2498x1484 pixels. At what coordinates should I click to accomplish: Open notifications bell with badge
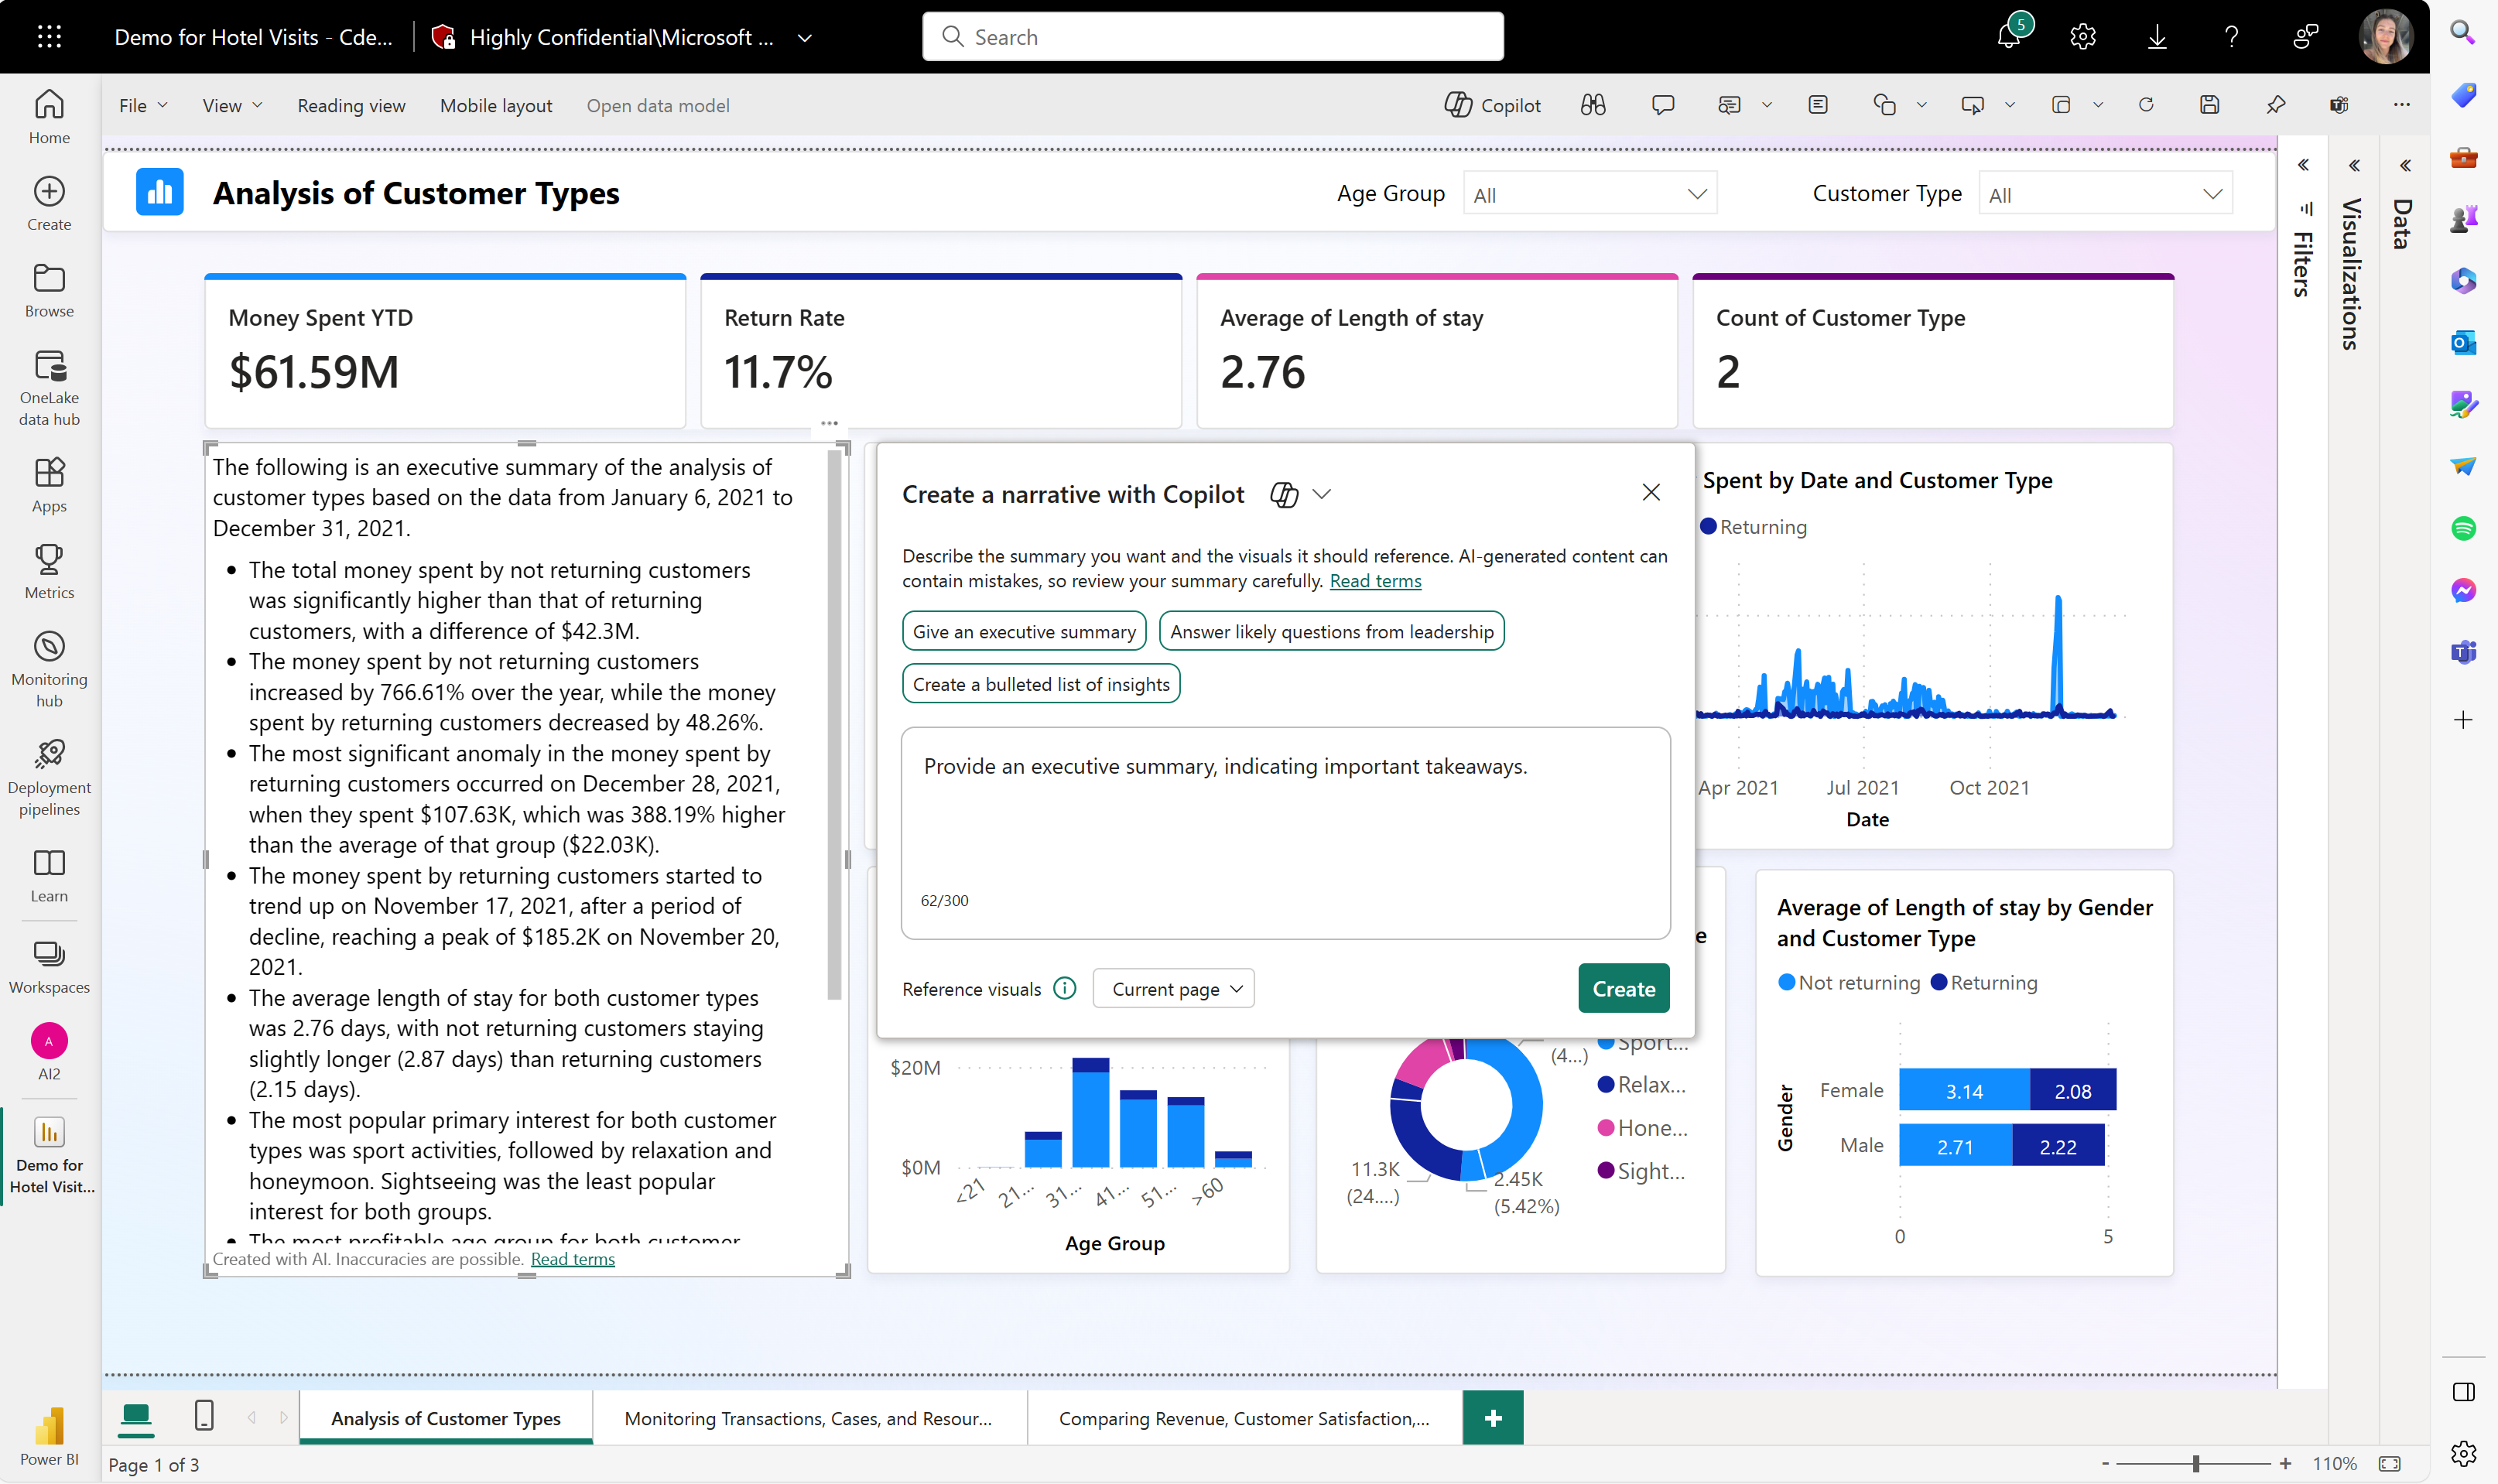2008,37
